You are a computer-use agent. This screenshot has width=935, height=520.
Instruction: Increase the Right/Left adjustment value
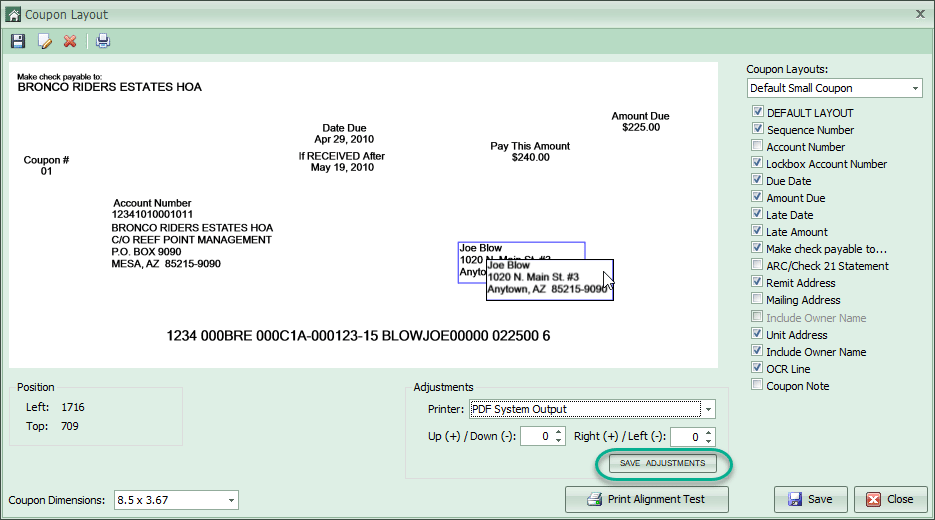tap(708, 432)
